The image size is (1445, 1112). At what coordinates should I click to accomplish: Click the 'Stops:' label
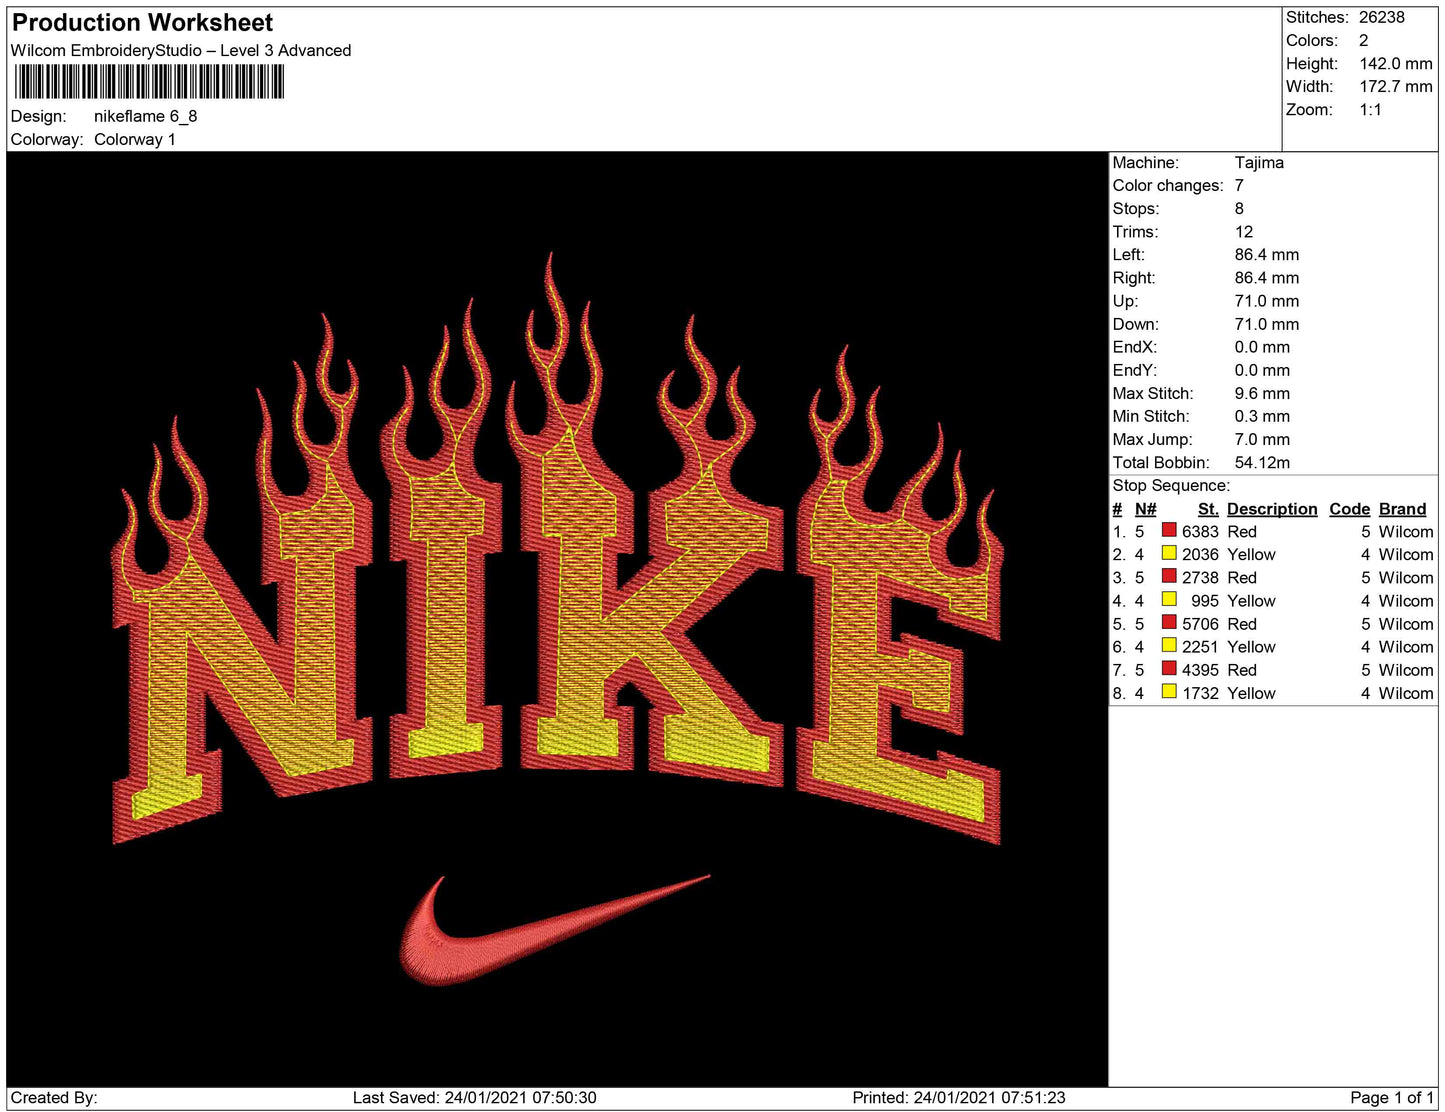[1136, 208]
